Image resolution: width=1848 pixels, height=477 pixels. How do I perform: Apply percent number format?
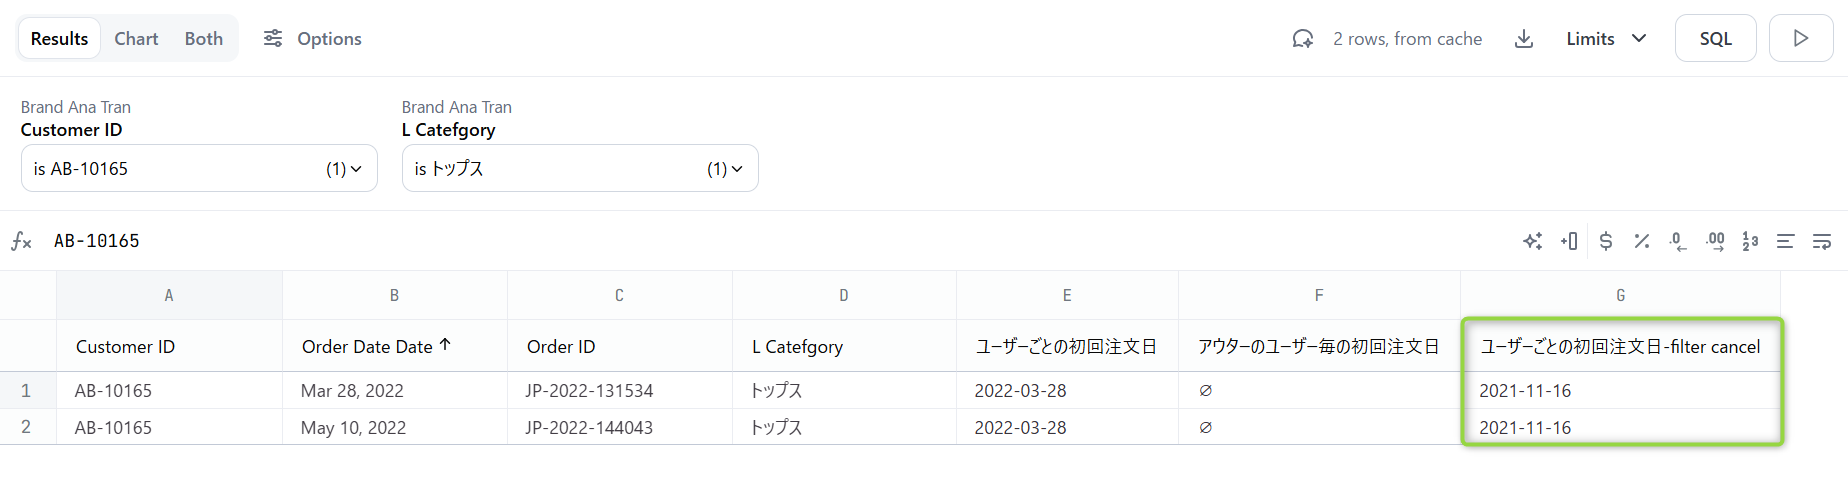(1642, 241)
